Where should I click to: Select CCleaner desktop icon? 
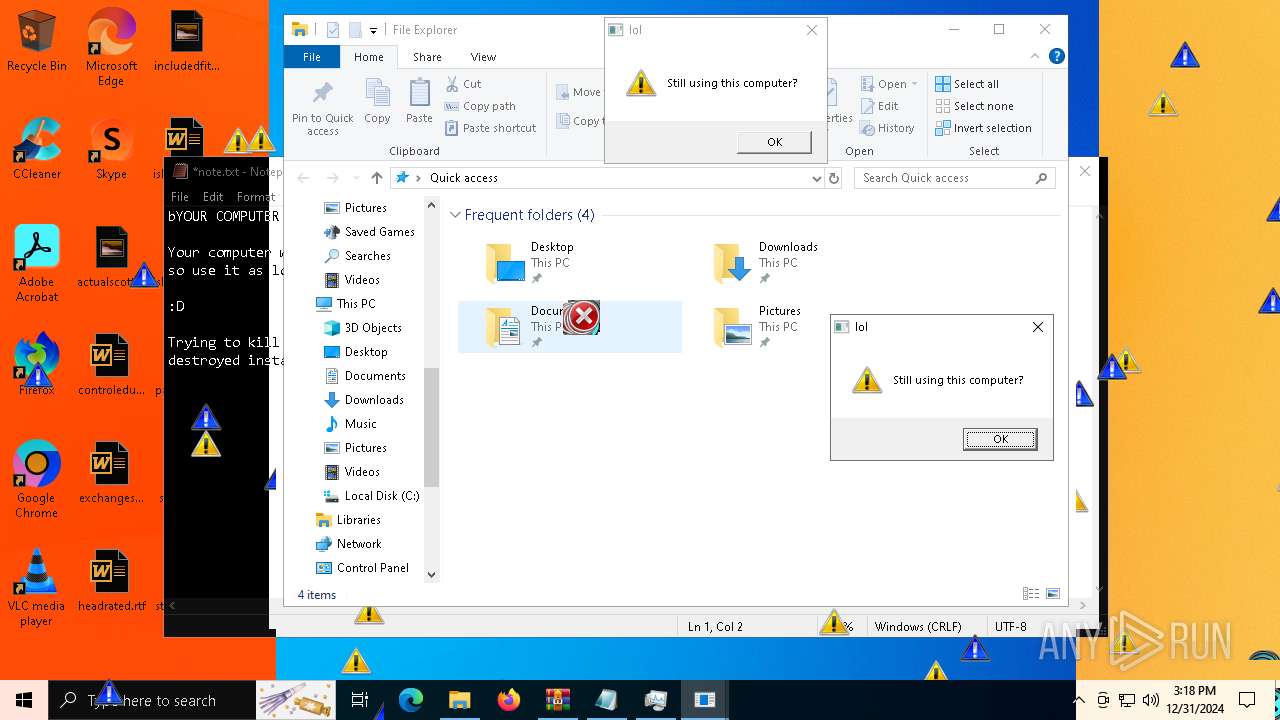pos(37,149)
